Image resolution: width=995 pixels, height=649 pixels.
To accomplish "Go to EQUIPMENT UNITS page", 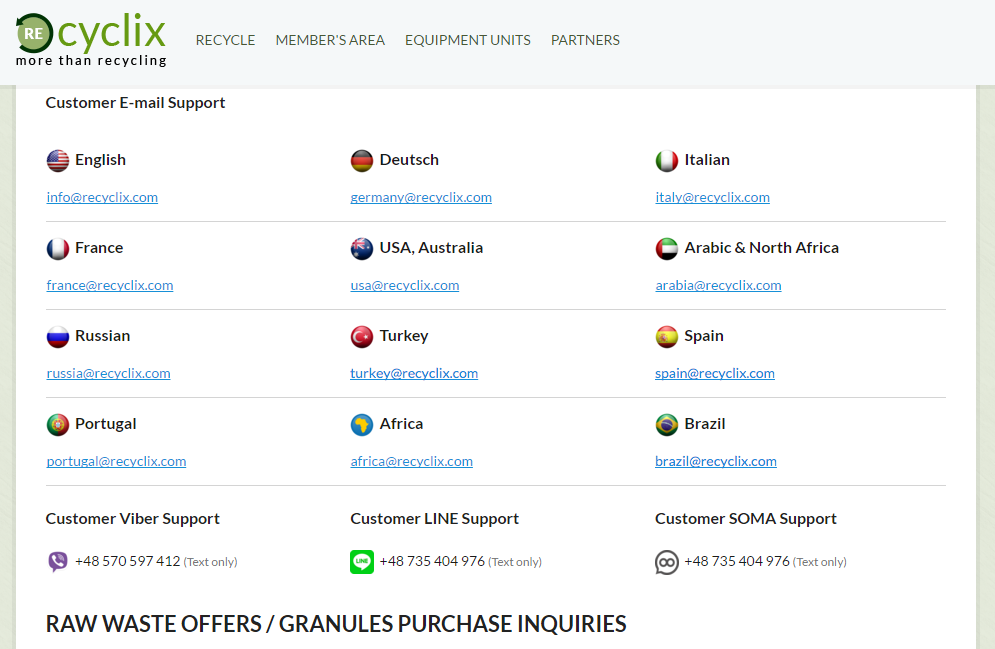I will [468, 40].
